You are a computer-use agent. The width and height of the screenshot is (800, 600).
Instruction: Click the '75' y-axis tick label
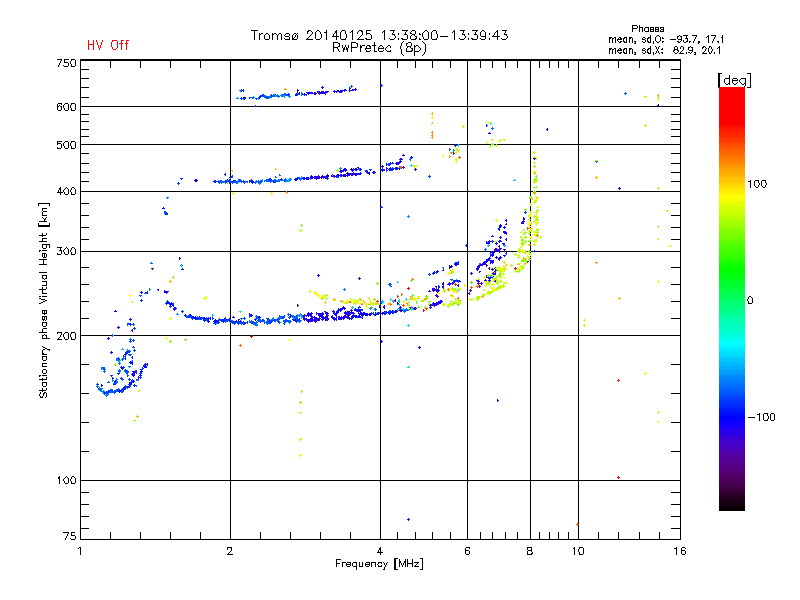(70, 536)
